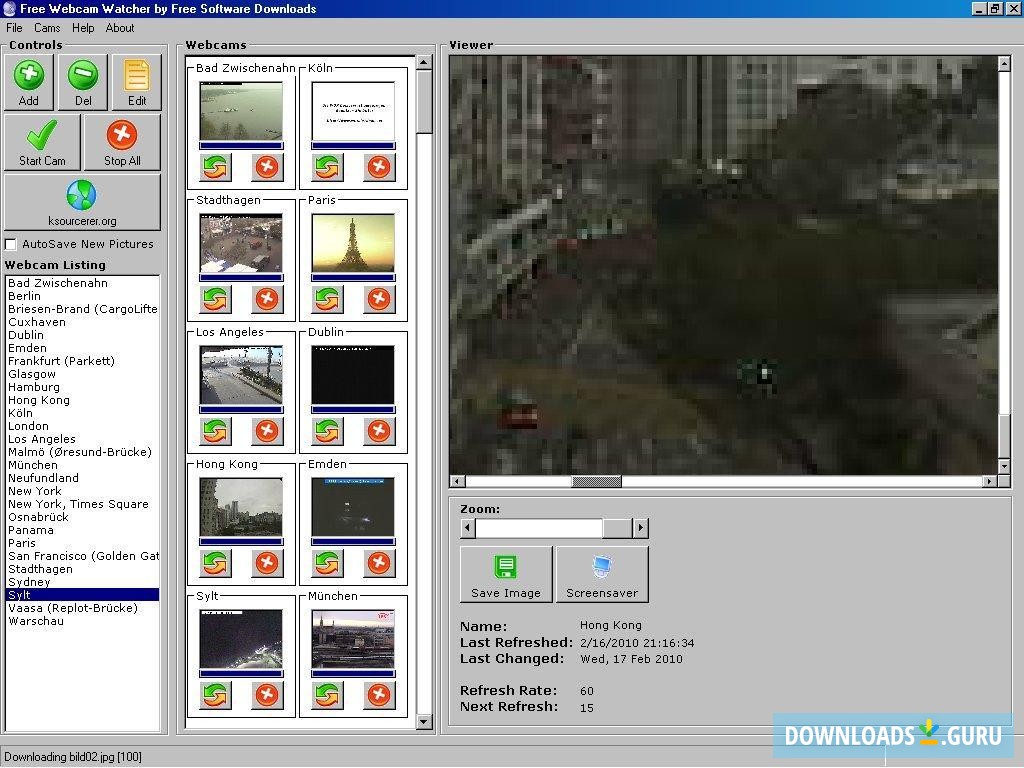Click the Del webcam button

[83, 82]
